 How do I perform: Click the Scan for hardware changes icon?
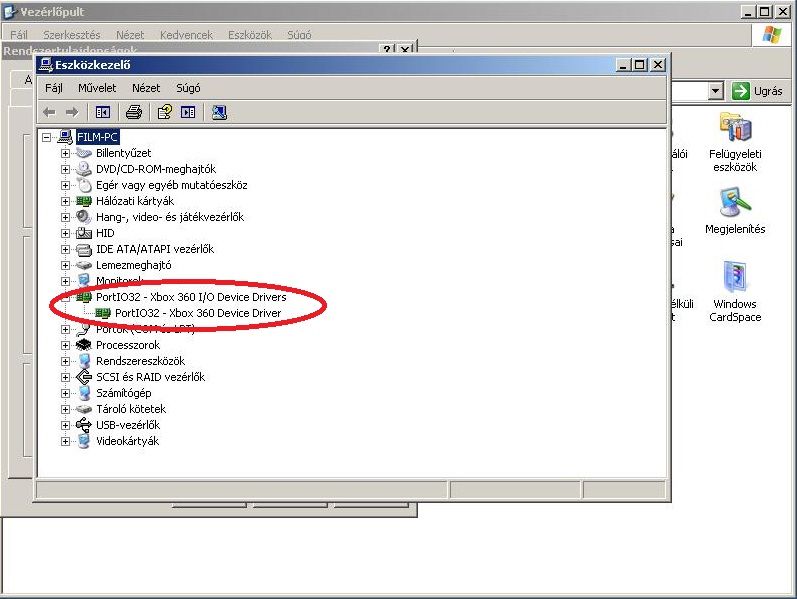(219, 112)
